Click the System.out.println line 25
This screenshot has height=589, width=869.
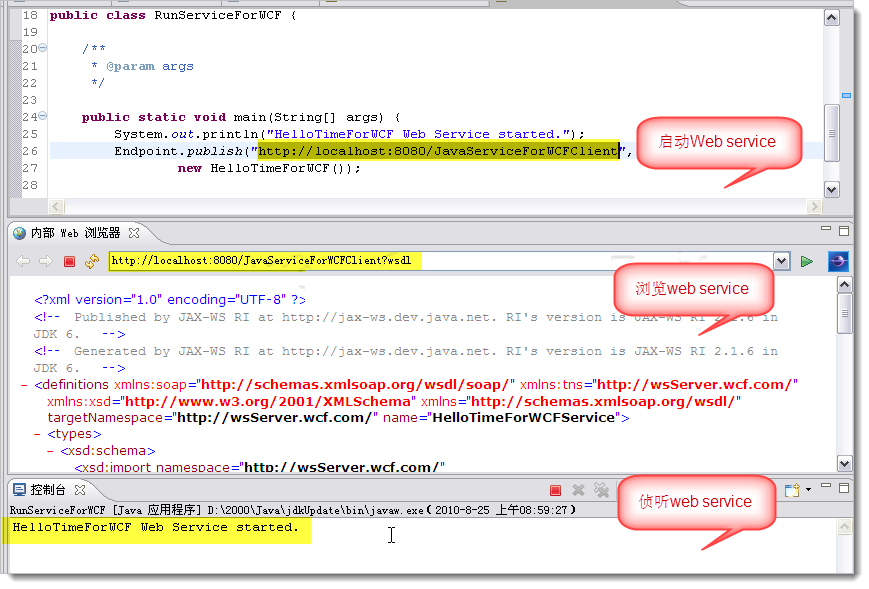click(x=349, y=134)
